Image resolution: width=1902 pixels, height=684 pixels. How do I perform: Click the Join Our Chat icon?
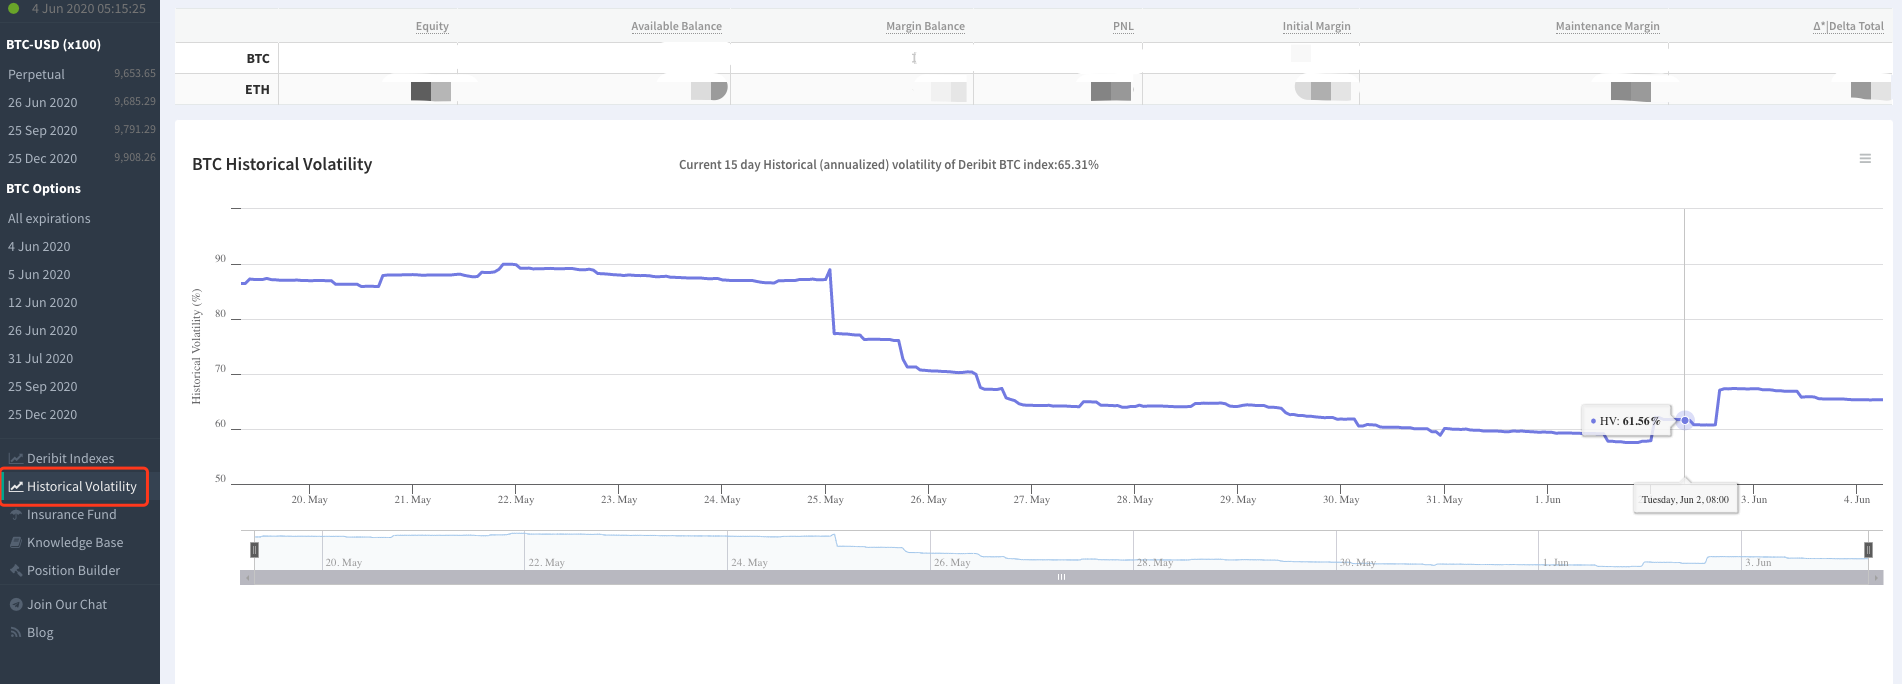16,605
